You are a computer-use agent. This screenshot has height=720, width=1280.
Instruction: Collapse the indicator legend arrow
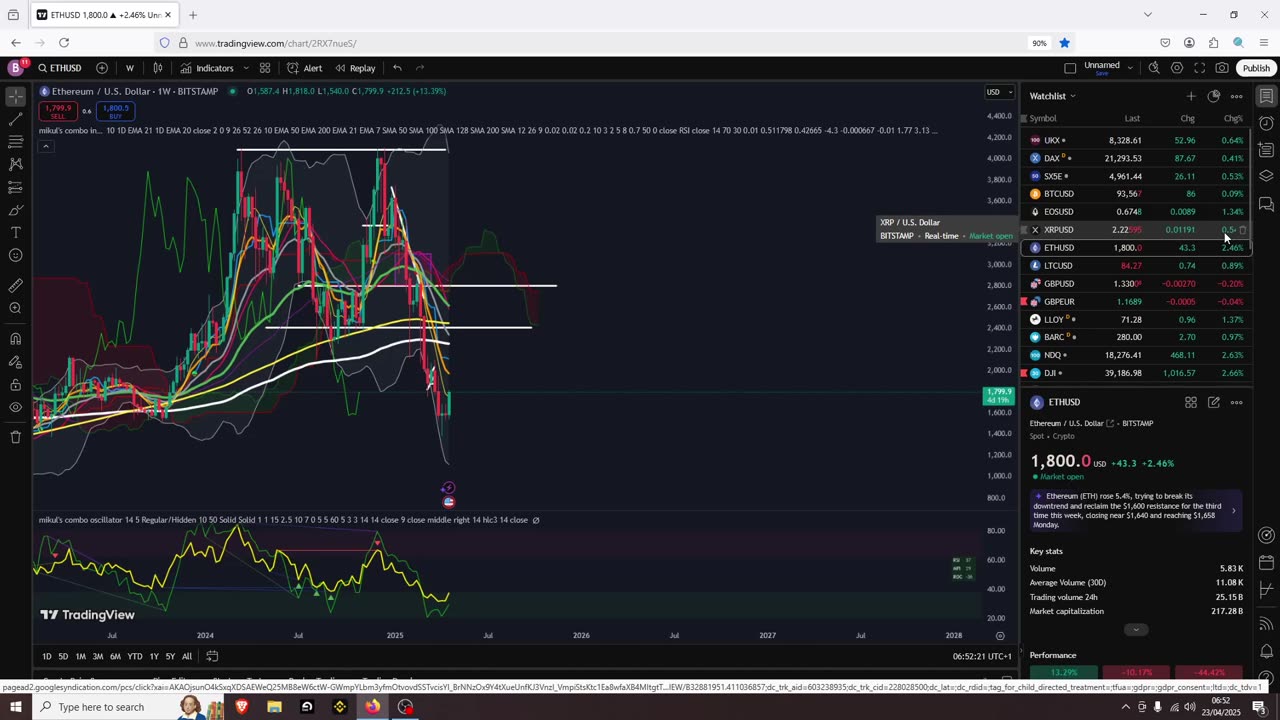45,147
